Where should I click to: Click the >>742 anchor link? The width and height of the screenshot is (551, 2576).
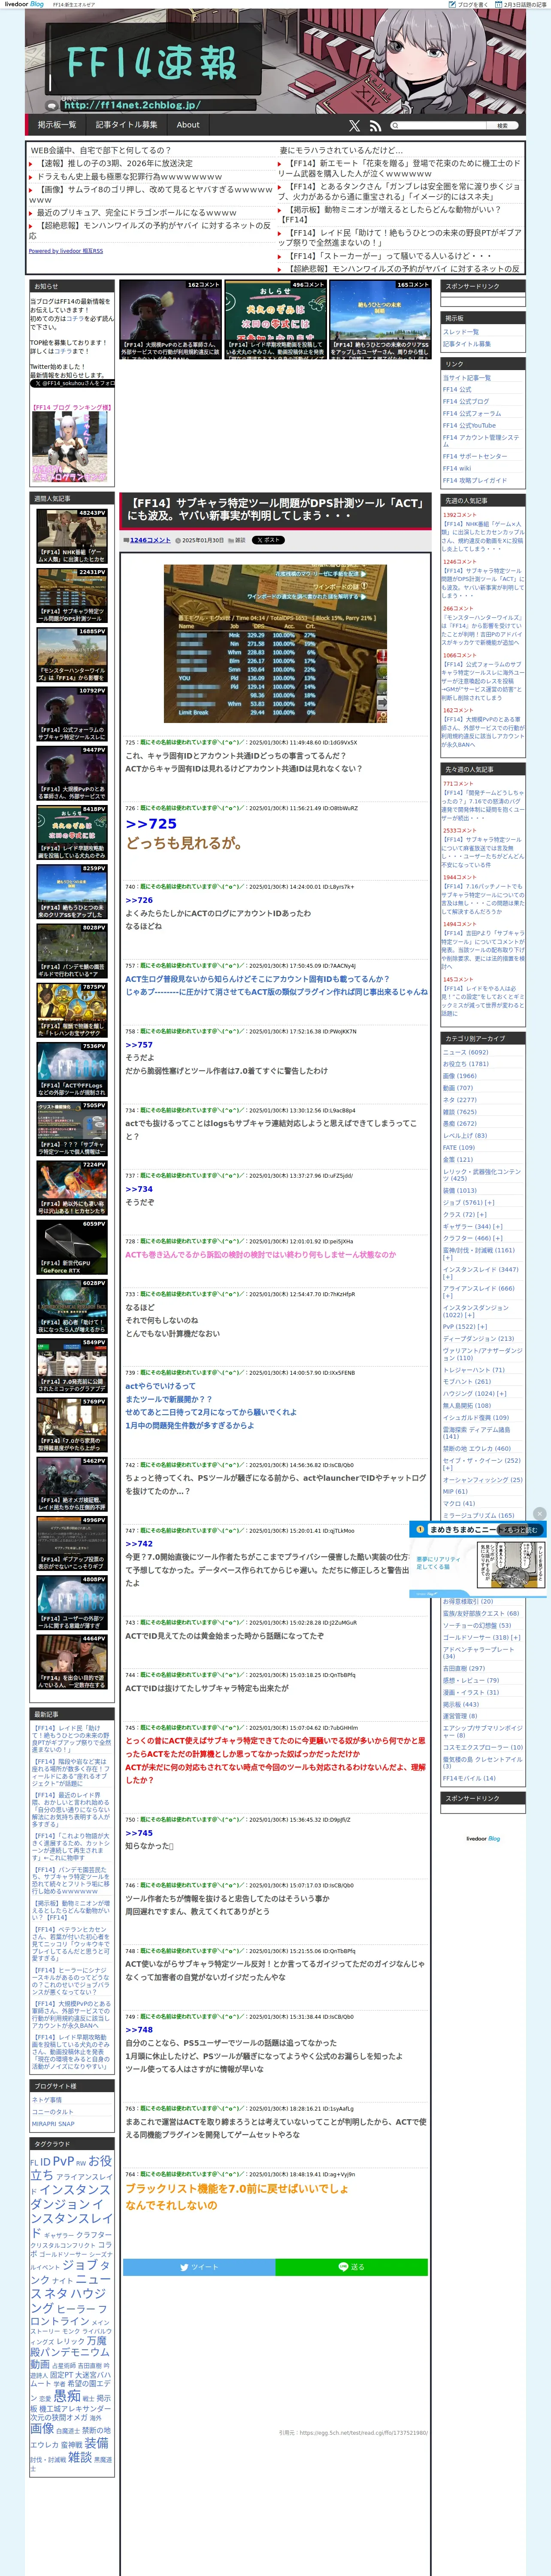point(139,1544)
